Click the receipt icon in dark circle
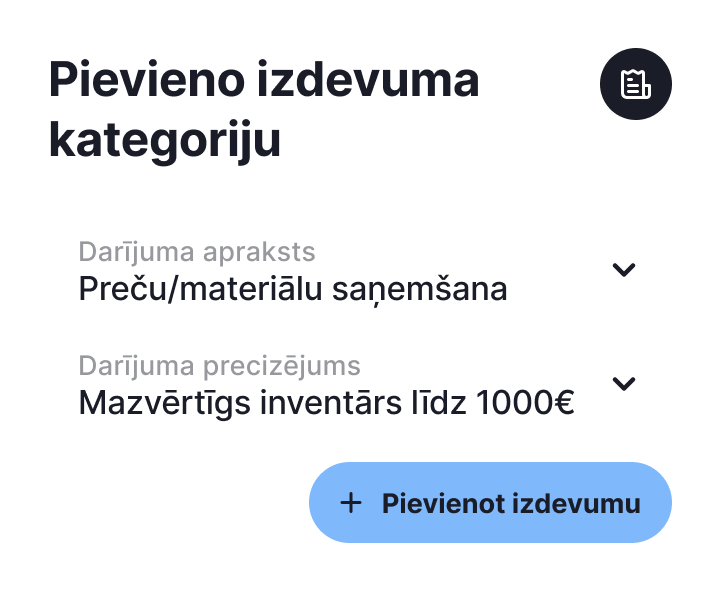The image size is (720, 591). click(636, 84)
